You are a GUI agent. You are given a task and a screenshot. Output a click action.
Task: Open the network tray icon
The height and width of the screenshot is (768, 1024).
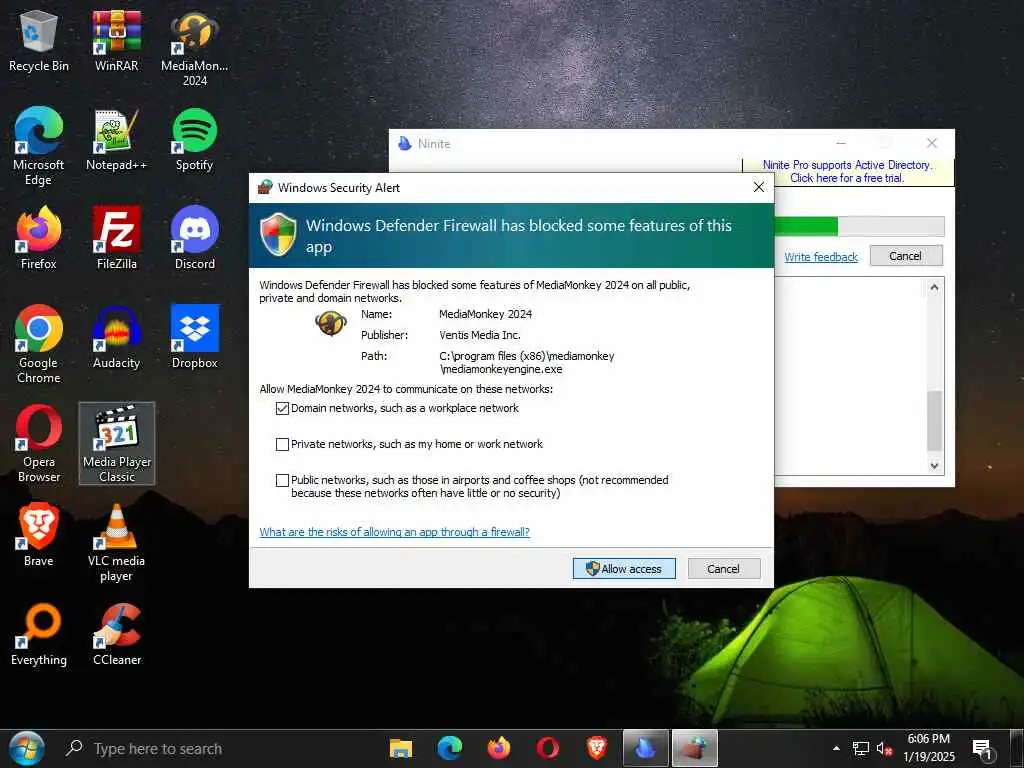click(860, 748)
